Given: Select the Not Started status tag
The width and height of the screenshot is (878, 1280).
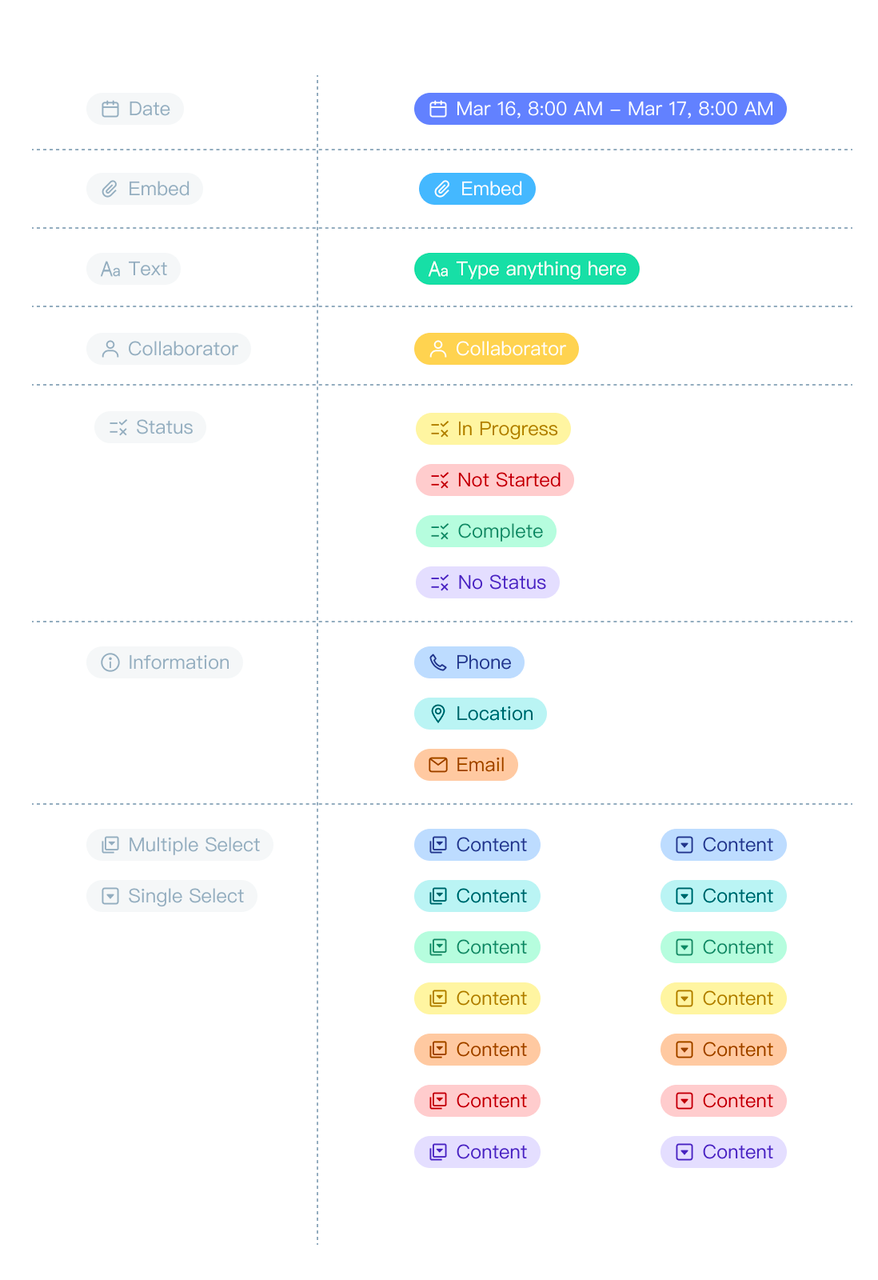Looking at the screenshot, I should coord(495,480).
